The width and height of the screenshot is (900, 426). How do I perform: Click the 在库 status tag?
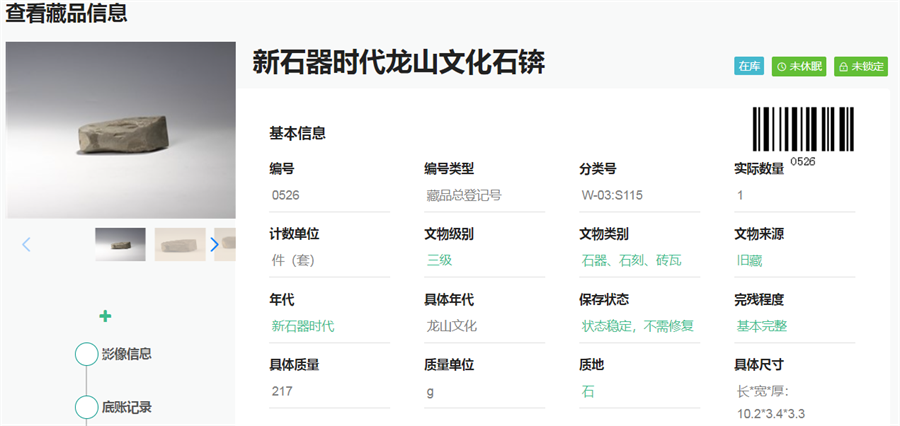pyautogui.click(x=749, y=67)
